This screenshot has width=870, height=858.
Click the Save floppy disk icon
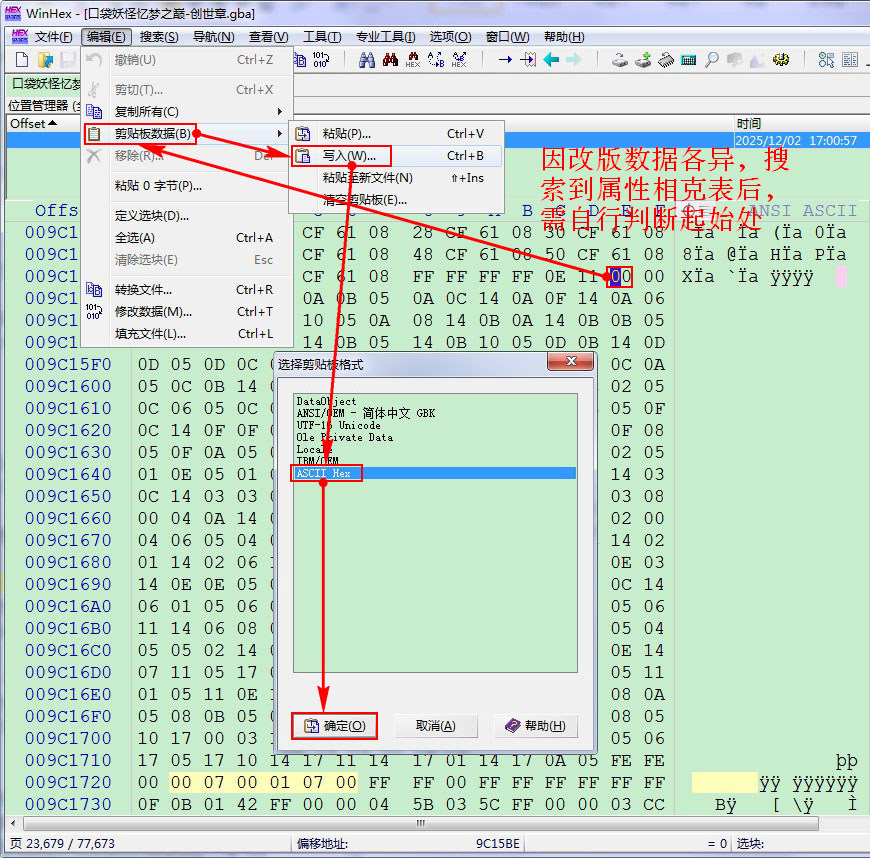pyautogui.click(x=68, y=59)
